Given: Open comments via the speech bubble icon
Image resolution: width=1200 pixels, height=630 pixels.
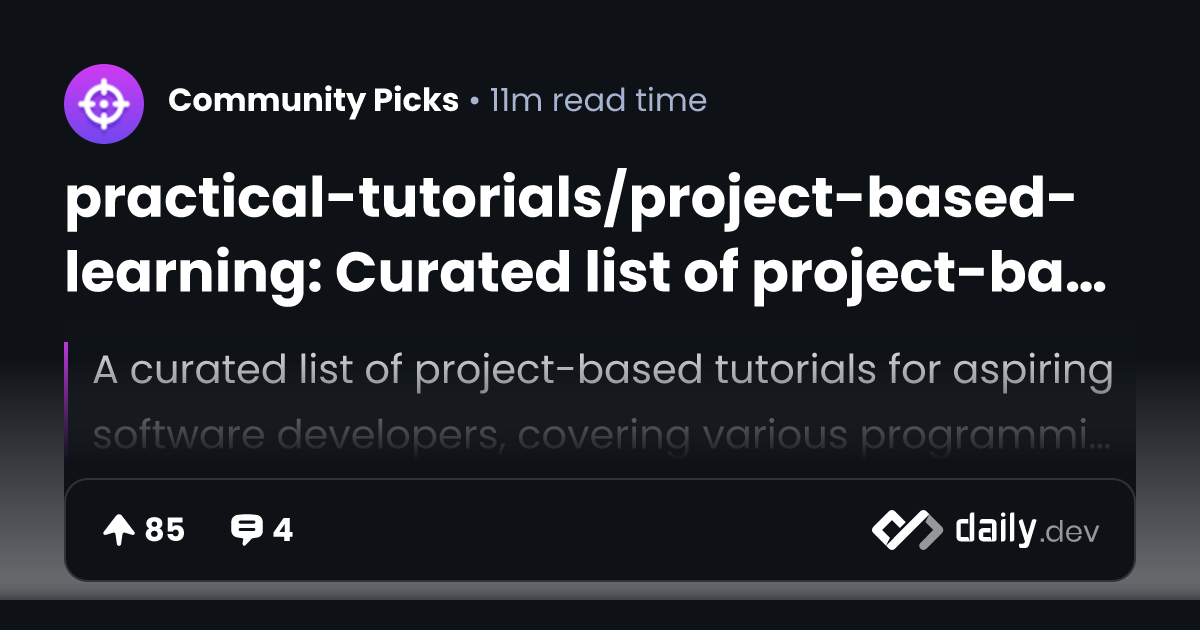Looking at the screenshot, I should 246,530.
